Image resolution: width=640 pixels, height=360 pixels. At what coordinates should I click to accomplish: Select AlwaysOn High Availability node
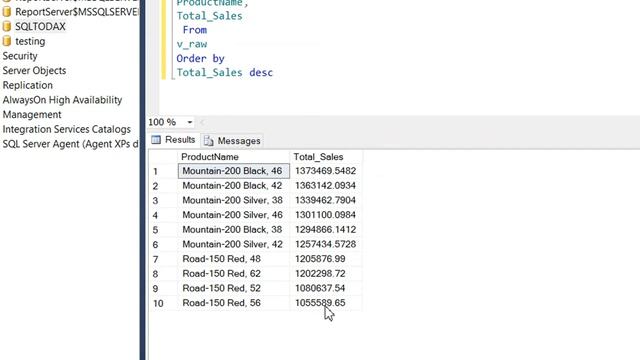click(62, 100)
